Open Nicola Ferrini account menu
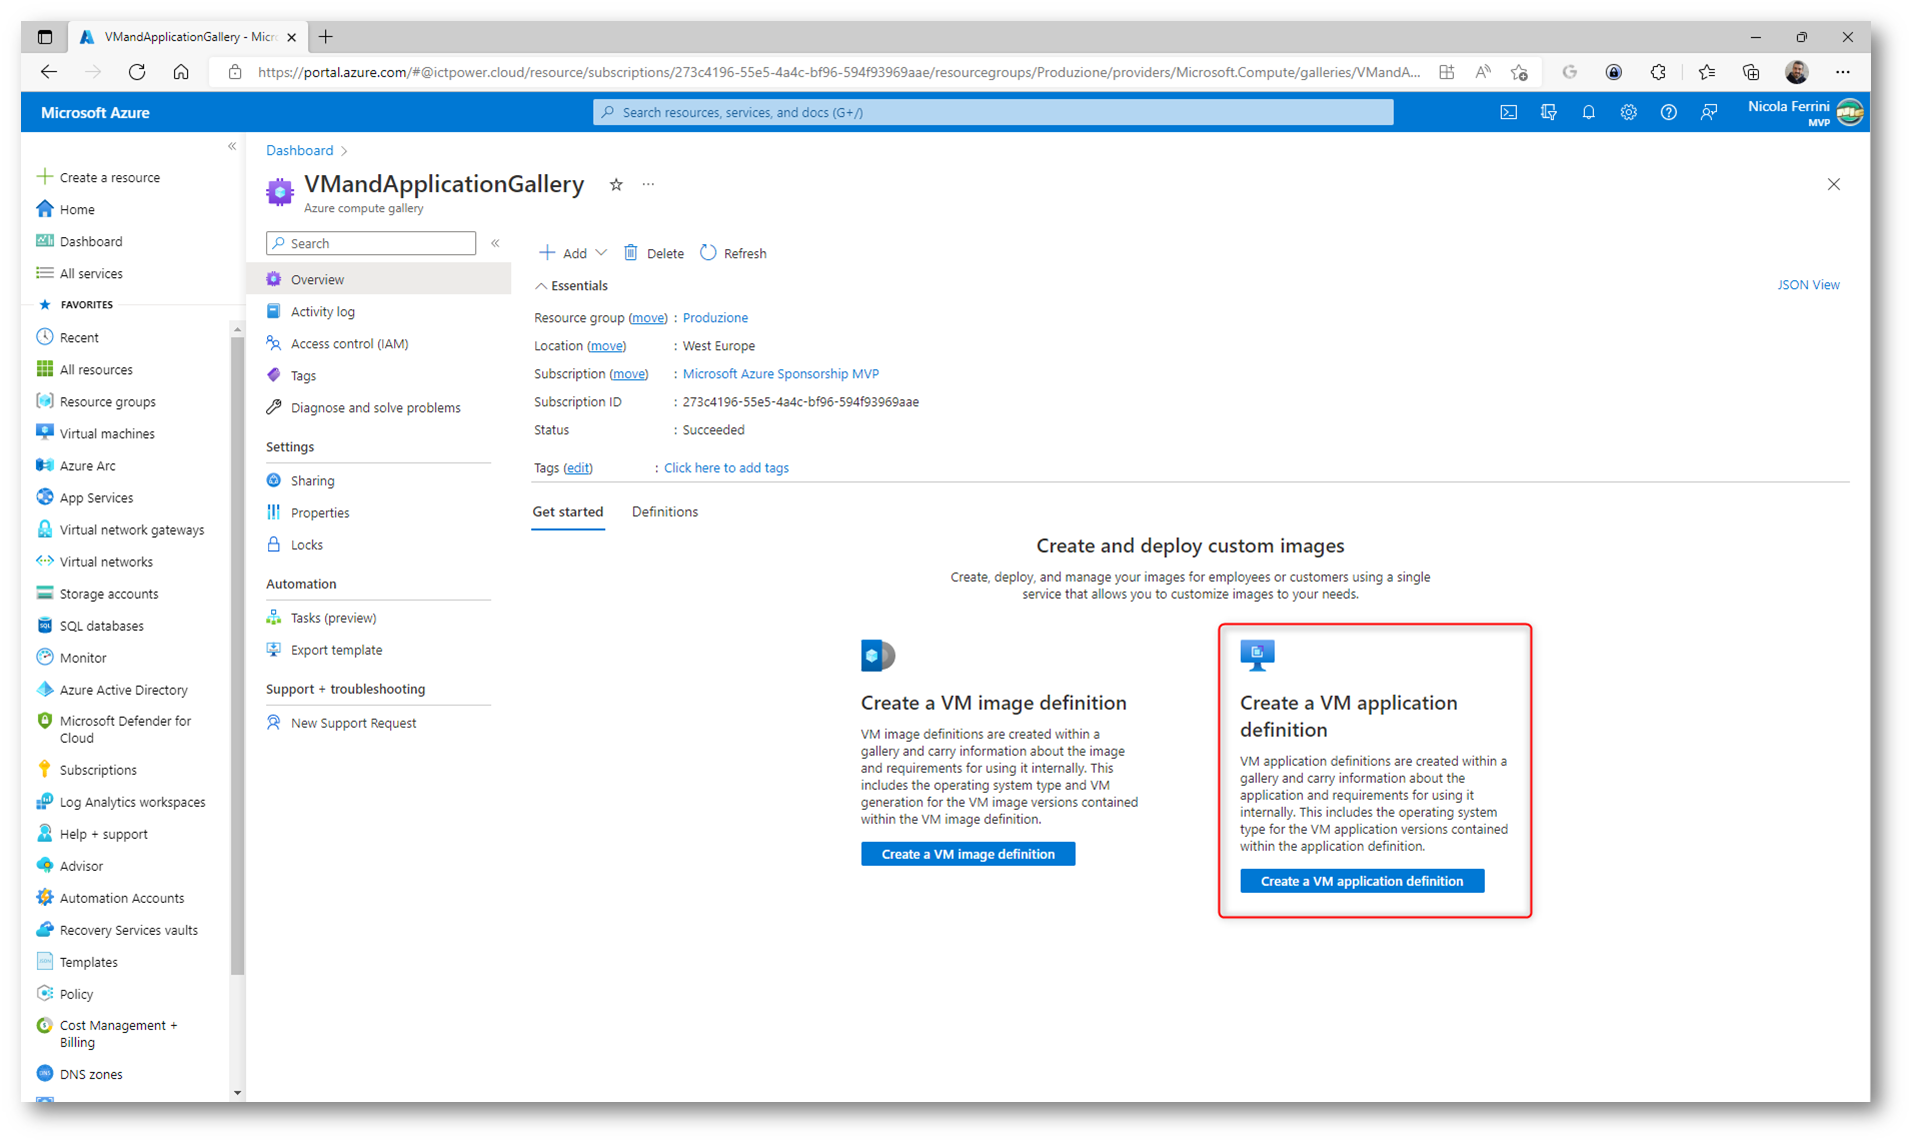 [x=1805, y=112]
